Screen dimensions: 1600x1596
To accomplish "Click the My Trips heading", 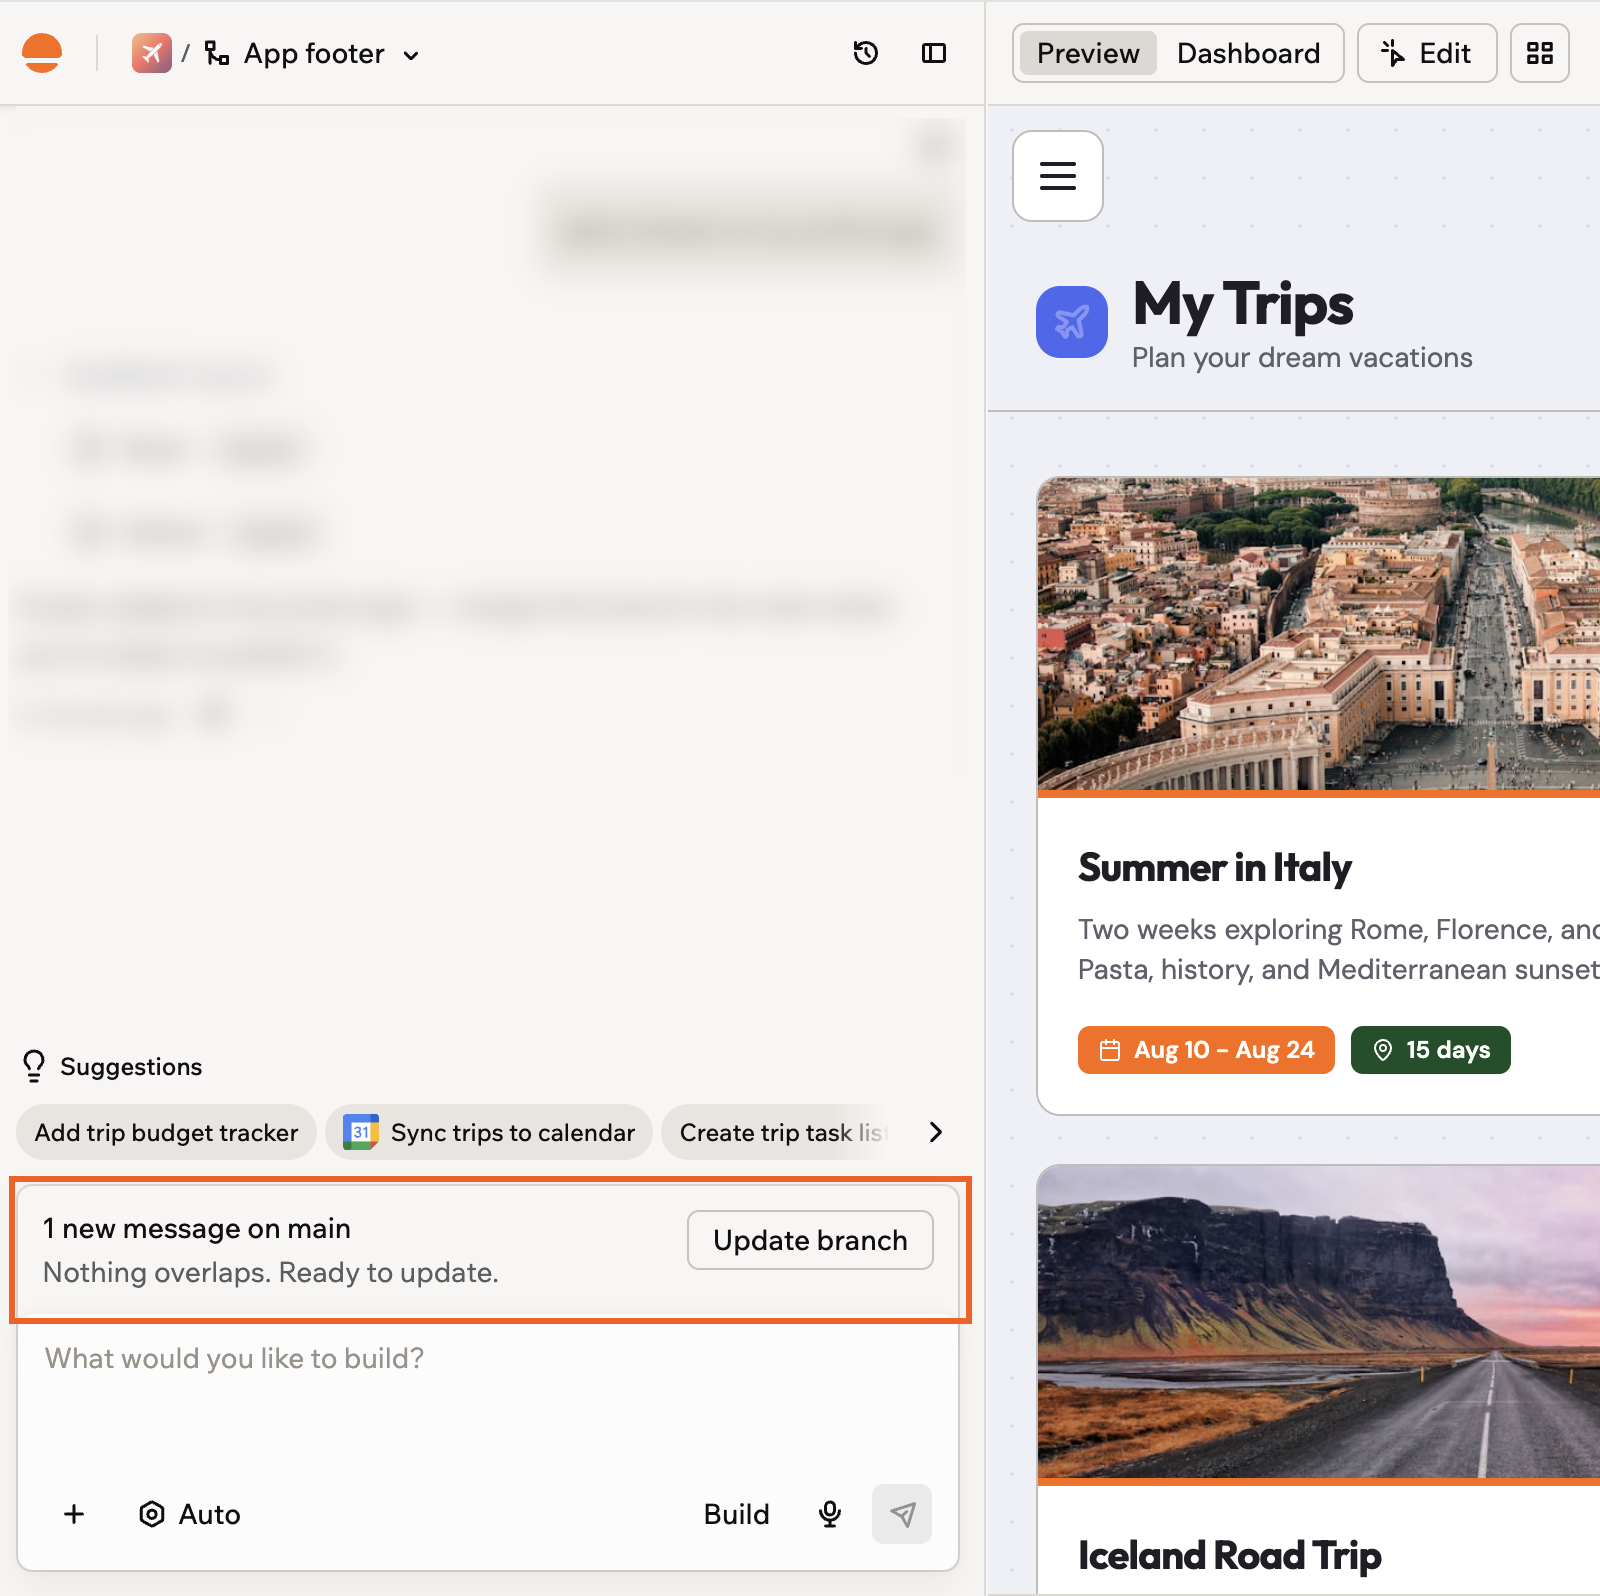I will [x=1243, y=304].
